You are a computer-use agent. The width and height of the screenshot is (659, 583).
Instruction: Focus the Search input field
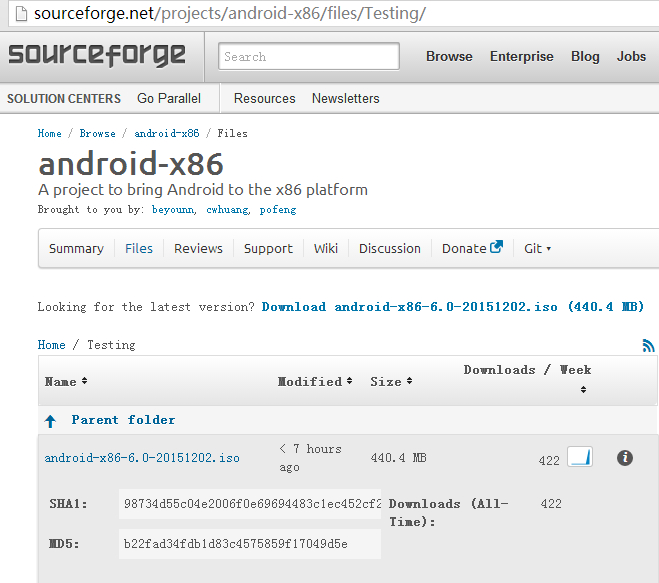click(x=308, y=56)
